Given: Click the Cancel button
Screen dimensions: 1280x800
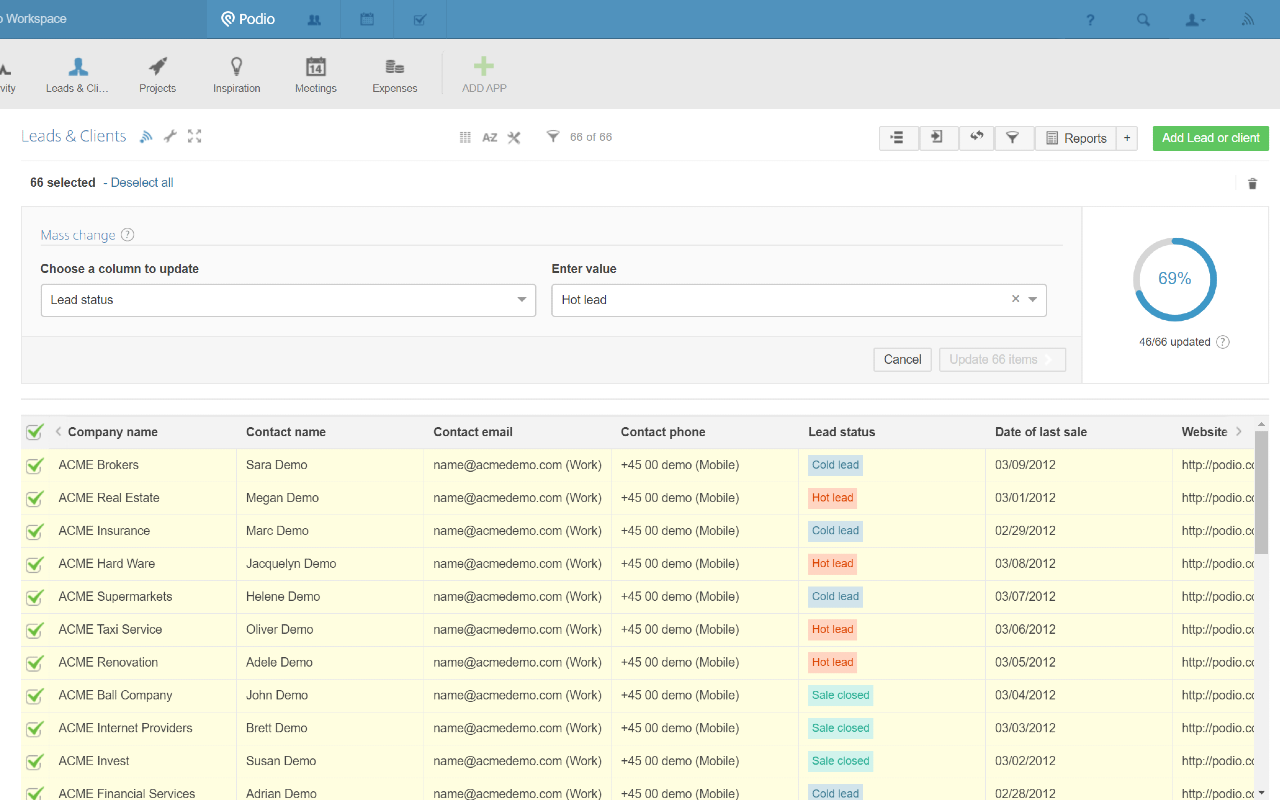Looking at the screenshot, I should coord(902,360).
